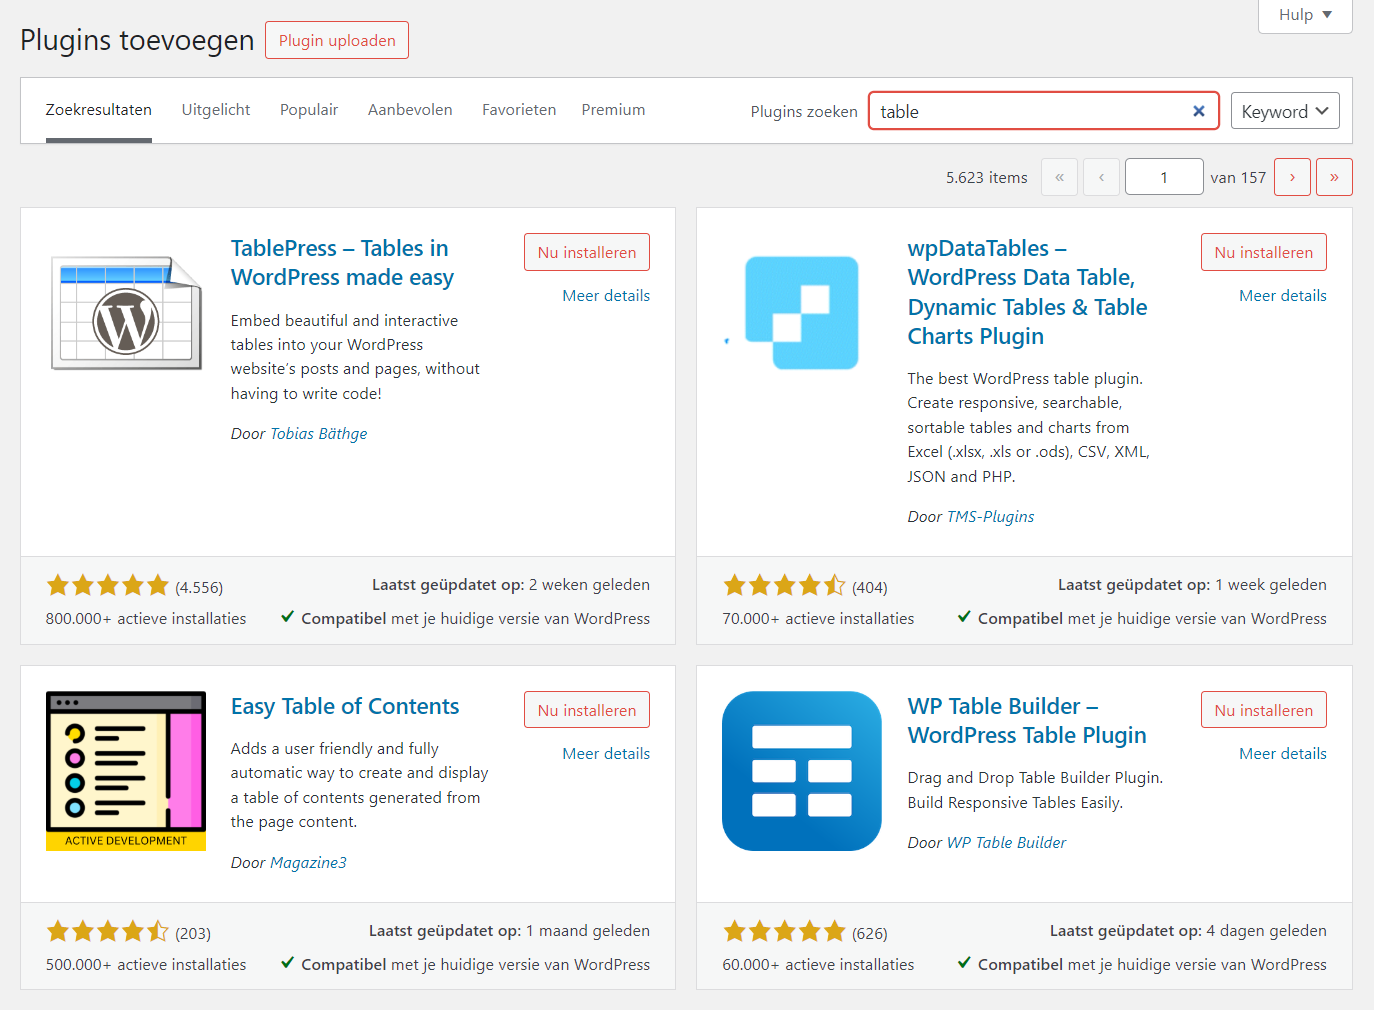Open the Easy Table of Contents icon

pyautogui.click(x=126, y=771)
